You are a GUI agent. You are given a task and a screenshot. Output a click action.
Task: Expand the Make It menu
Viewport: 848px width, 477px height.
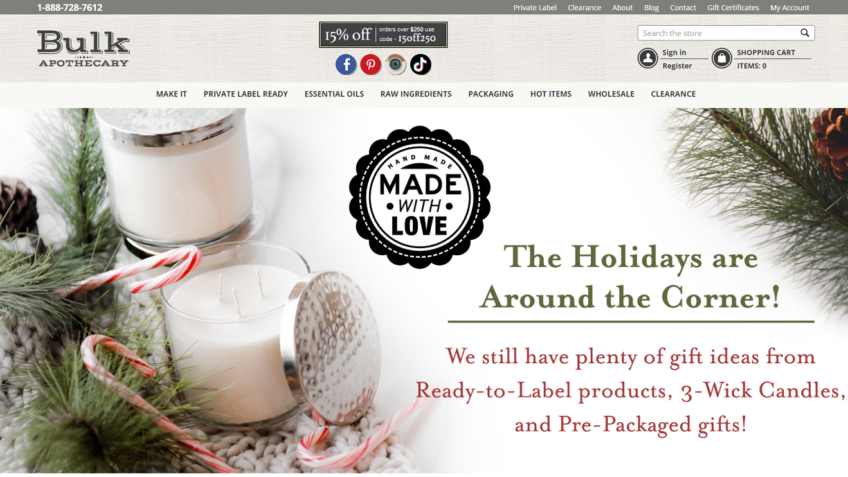click(x=171, y=94)
